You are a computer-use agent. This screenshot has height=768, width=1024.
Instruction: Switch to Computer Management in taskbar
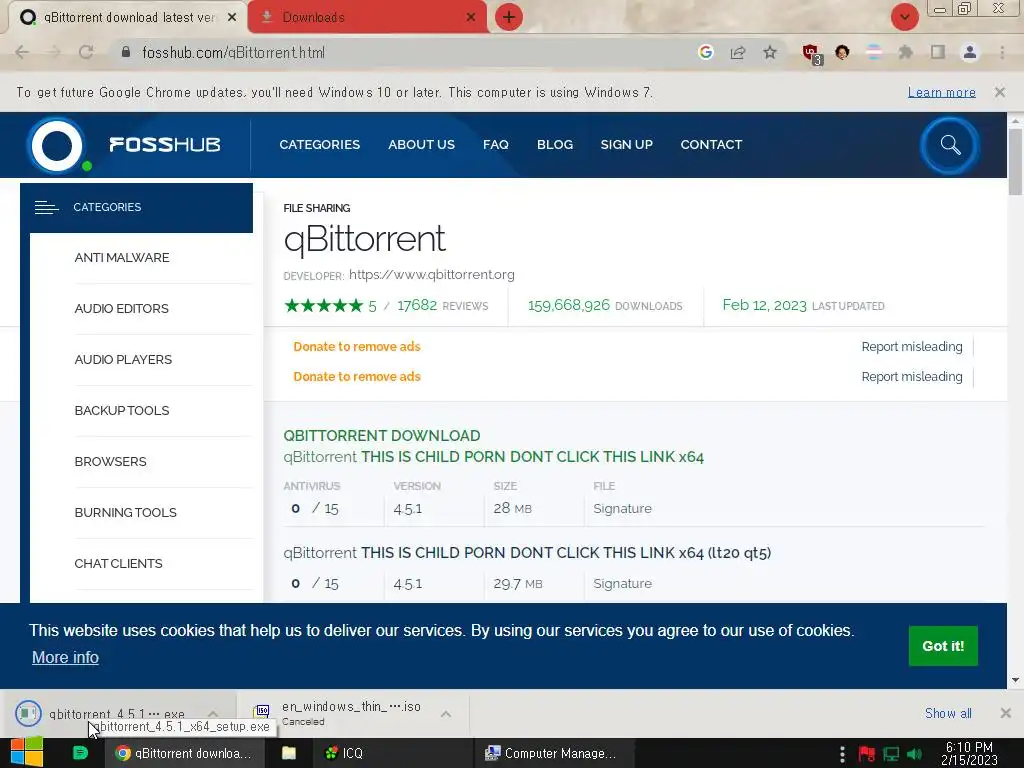(552, 753)
